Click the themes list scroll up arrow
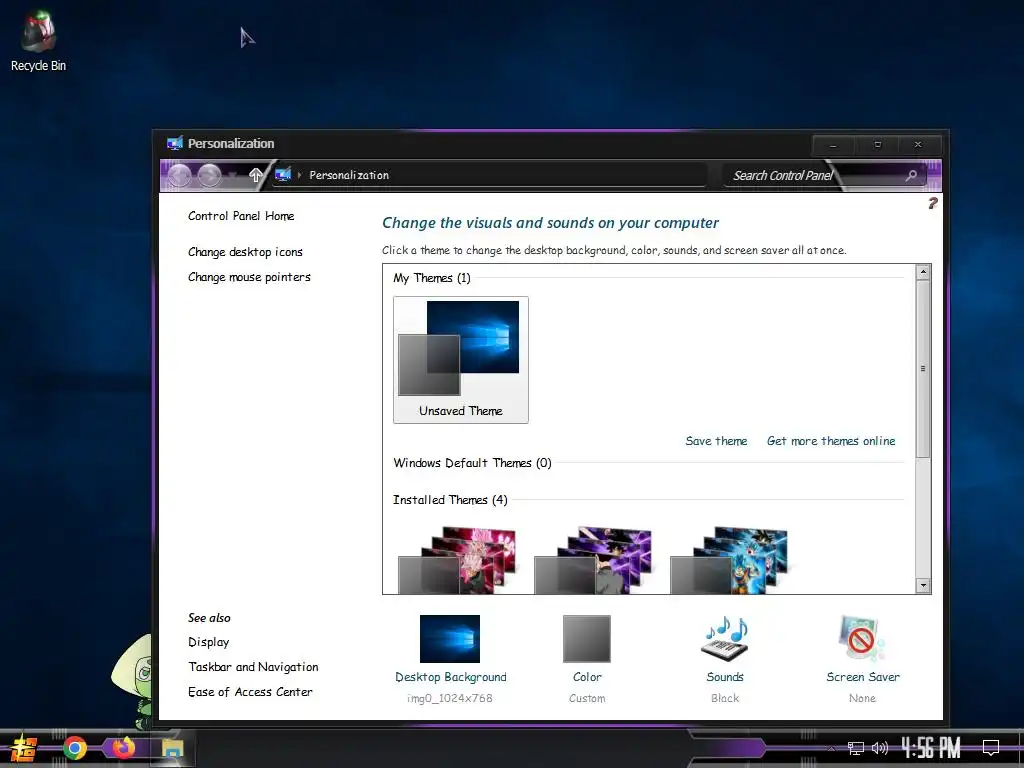1024x768 pixels. pos(923,272)
